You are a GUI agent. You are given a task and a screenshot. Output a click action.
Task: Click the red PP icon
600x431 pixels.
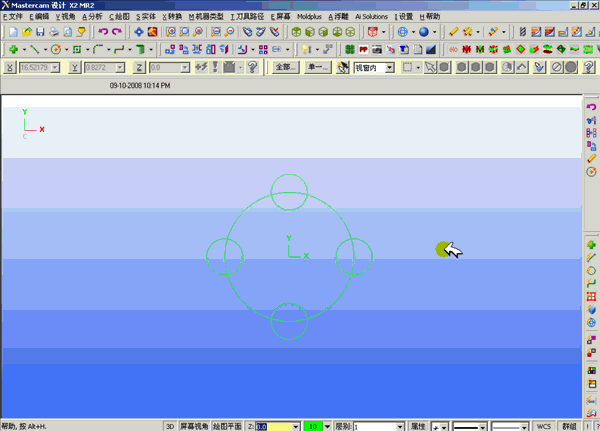[x=363, y=49]
